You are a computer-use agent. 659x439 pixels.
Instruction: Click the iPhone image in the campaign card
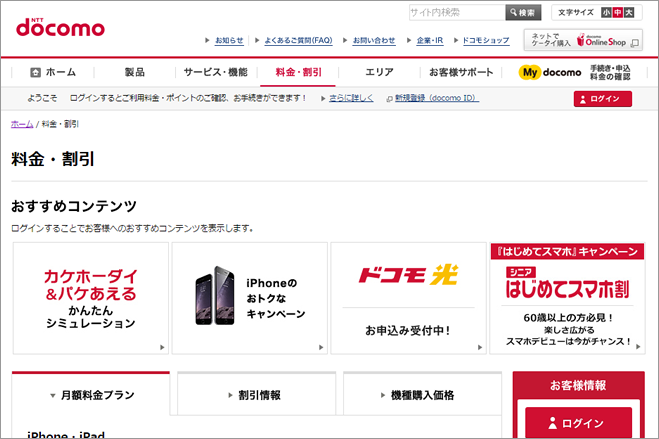pyautogui.click(x=215, y=295)
